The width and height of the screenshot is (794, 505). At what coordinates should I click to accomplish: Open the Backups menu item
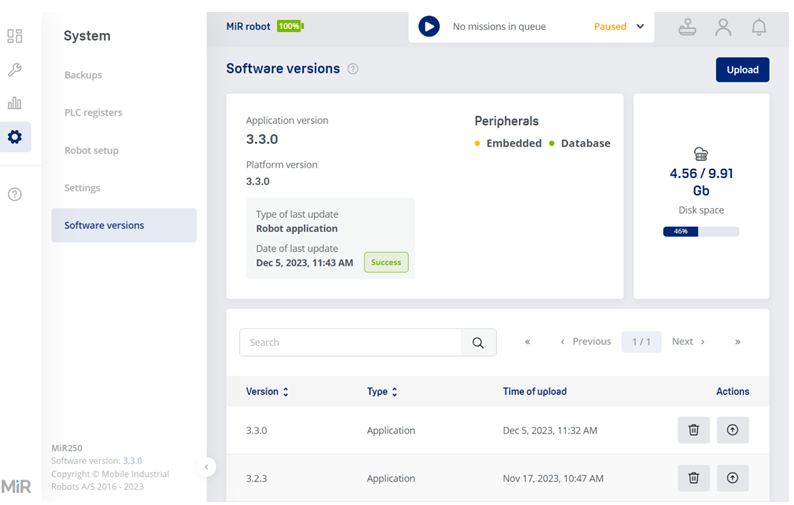(83, 75)
